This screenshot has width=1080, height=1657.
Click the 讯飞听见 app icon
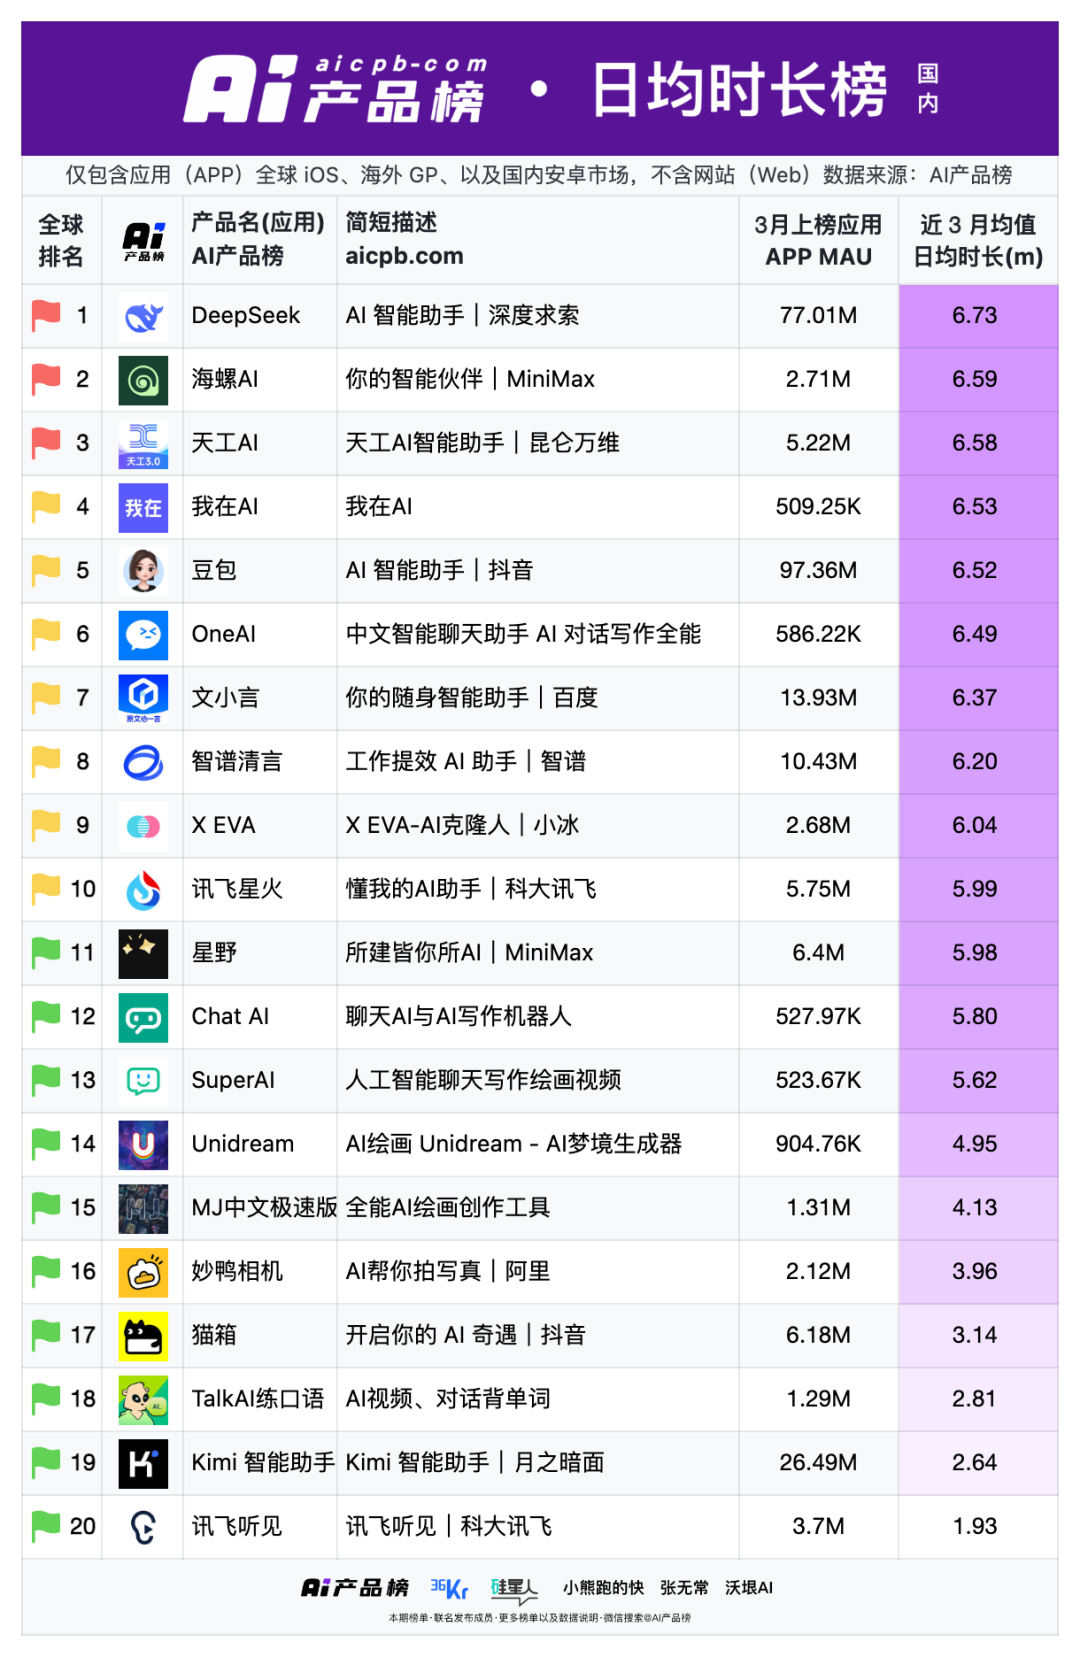143,1528
